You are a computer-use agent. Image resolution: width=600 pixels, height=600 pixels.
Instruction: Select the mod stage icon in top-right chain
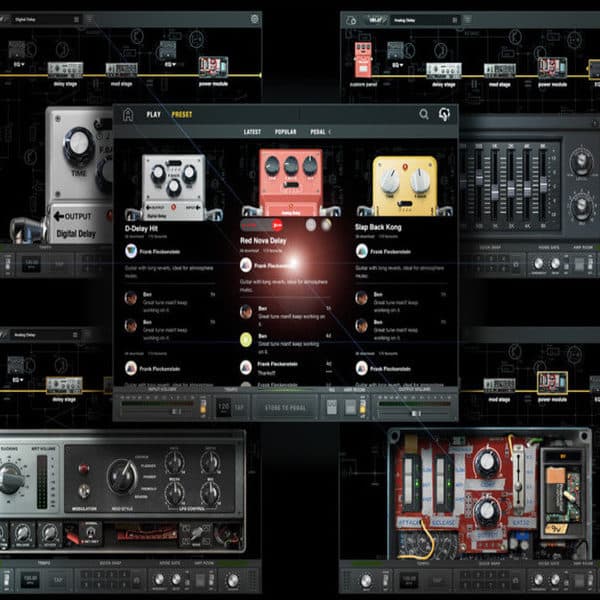click(499, 70)
